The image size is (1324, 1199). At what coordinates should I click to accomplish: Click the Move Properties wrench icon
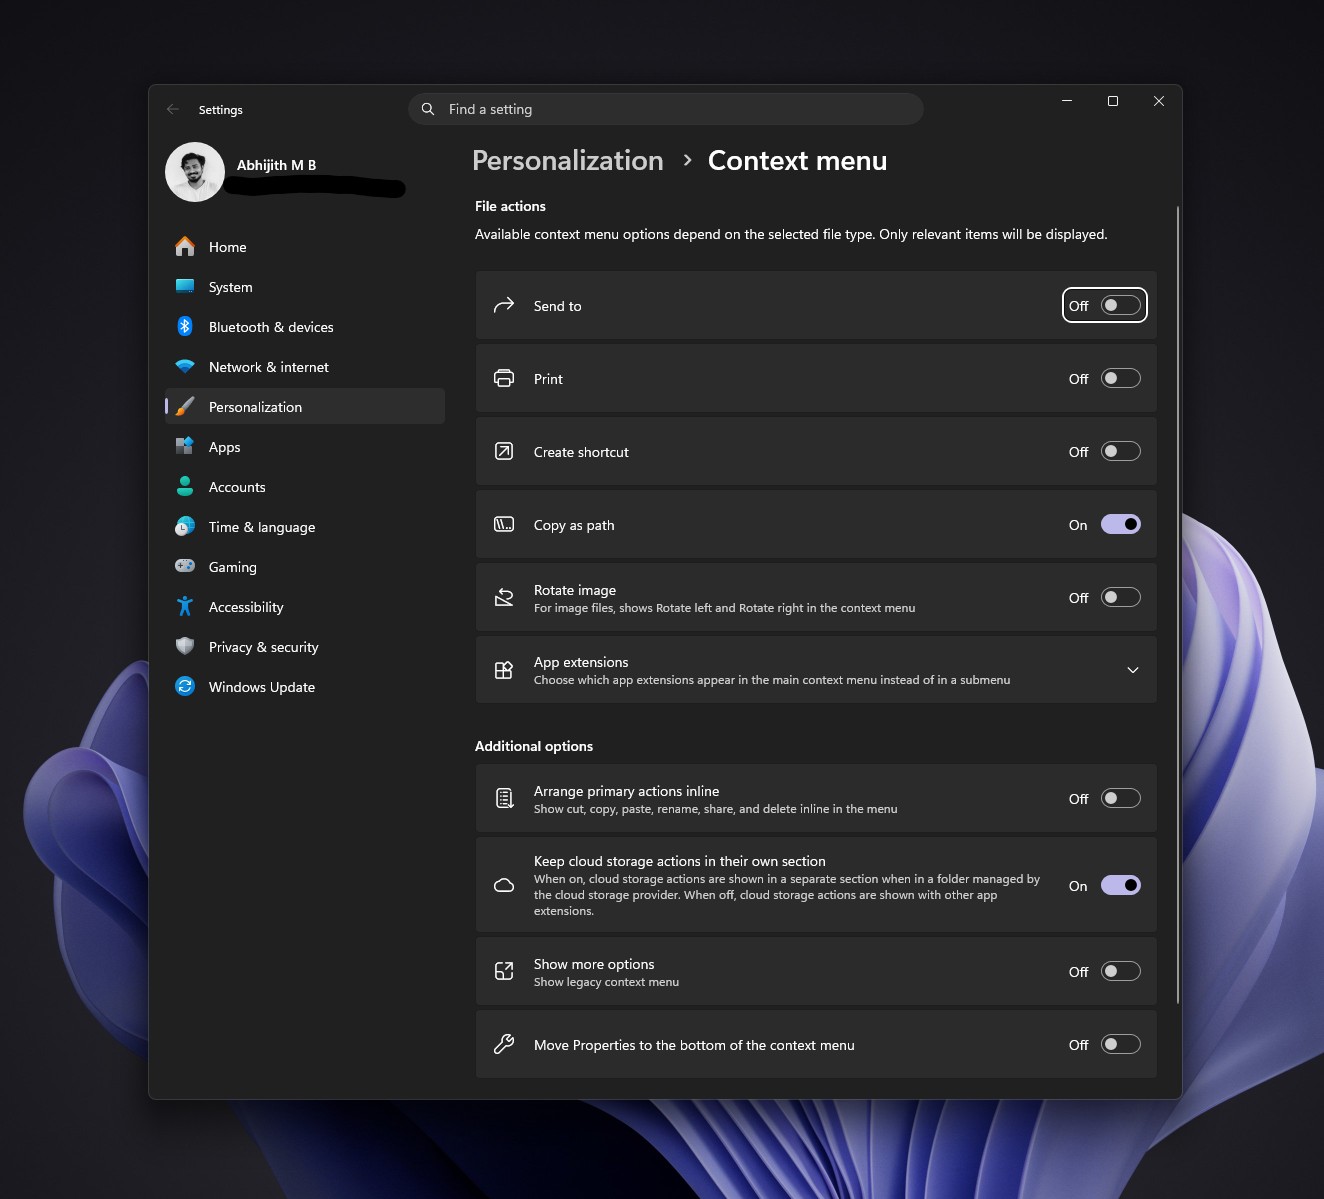pyautogui.click(x=504, y=1044)
